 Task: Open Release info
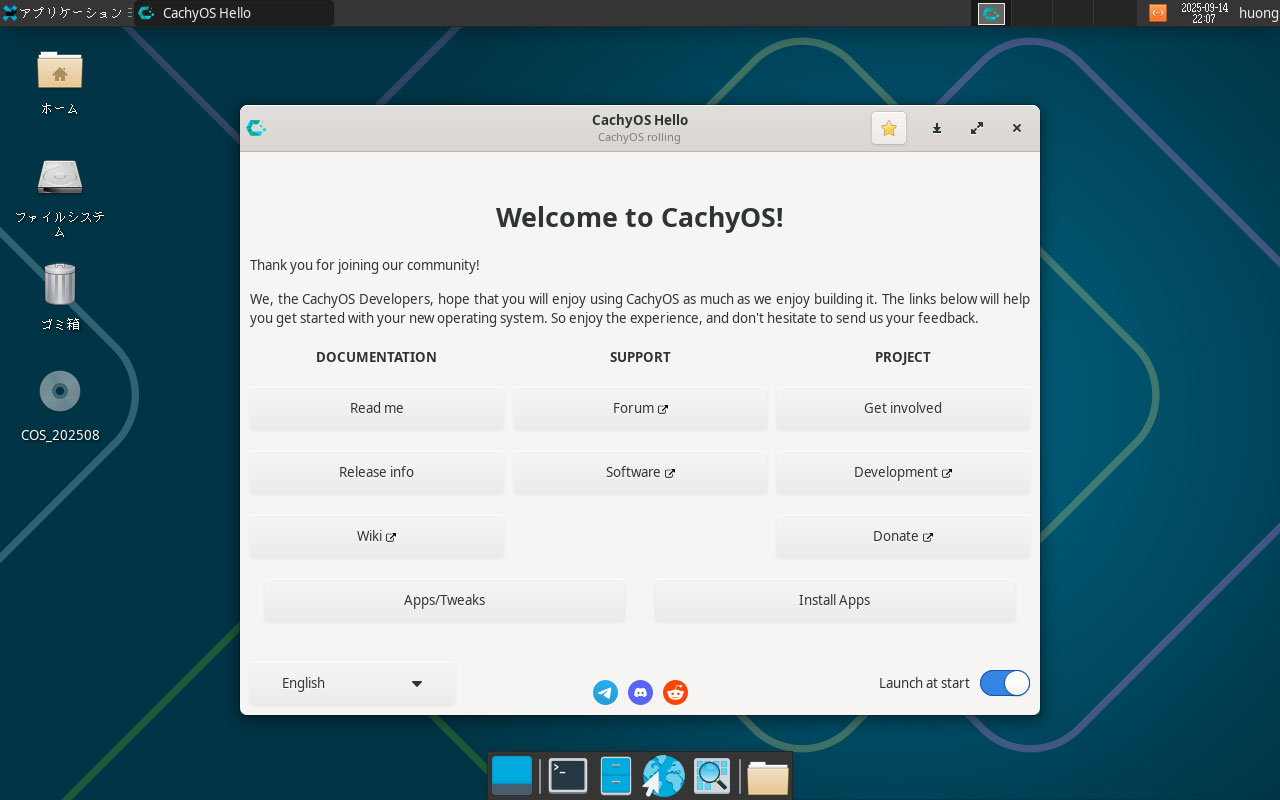(x=377, y=472)
